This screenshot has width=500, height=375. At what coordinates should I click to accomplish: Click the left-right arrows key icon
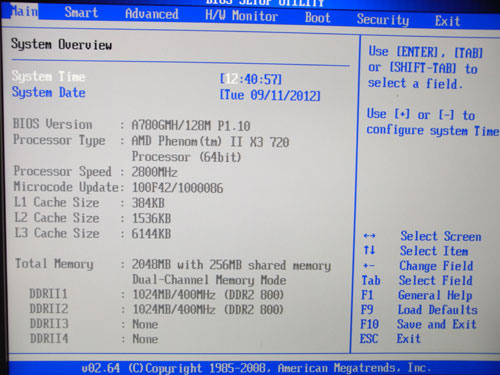pos(369,236)
